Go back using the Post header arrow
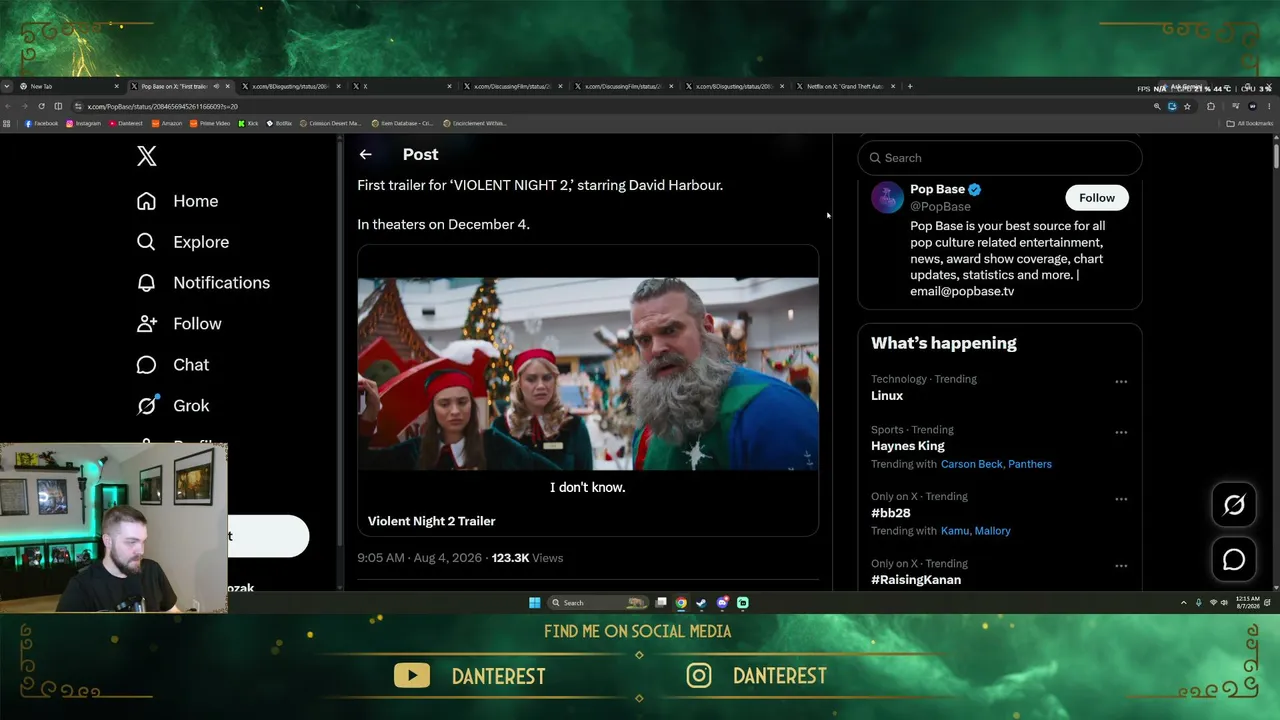Screen dimensions: 1280x720 (x=365, y=154)
